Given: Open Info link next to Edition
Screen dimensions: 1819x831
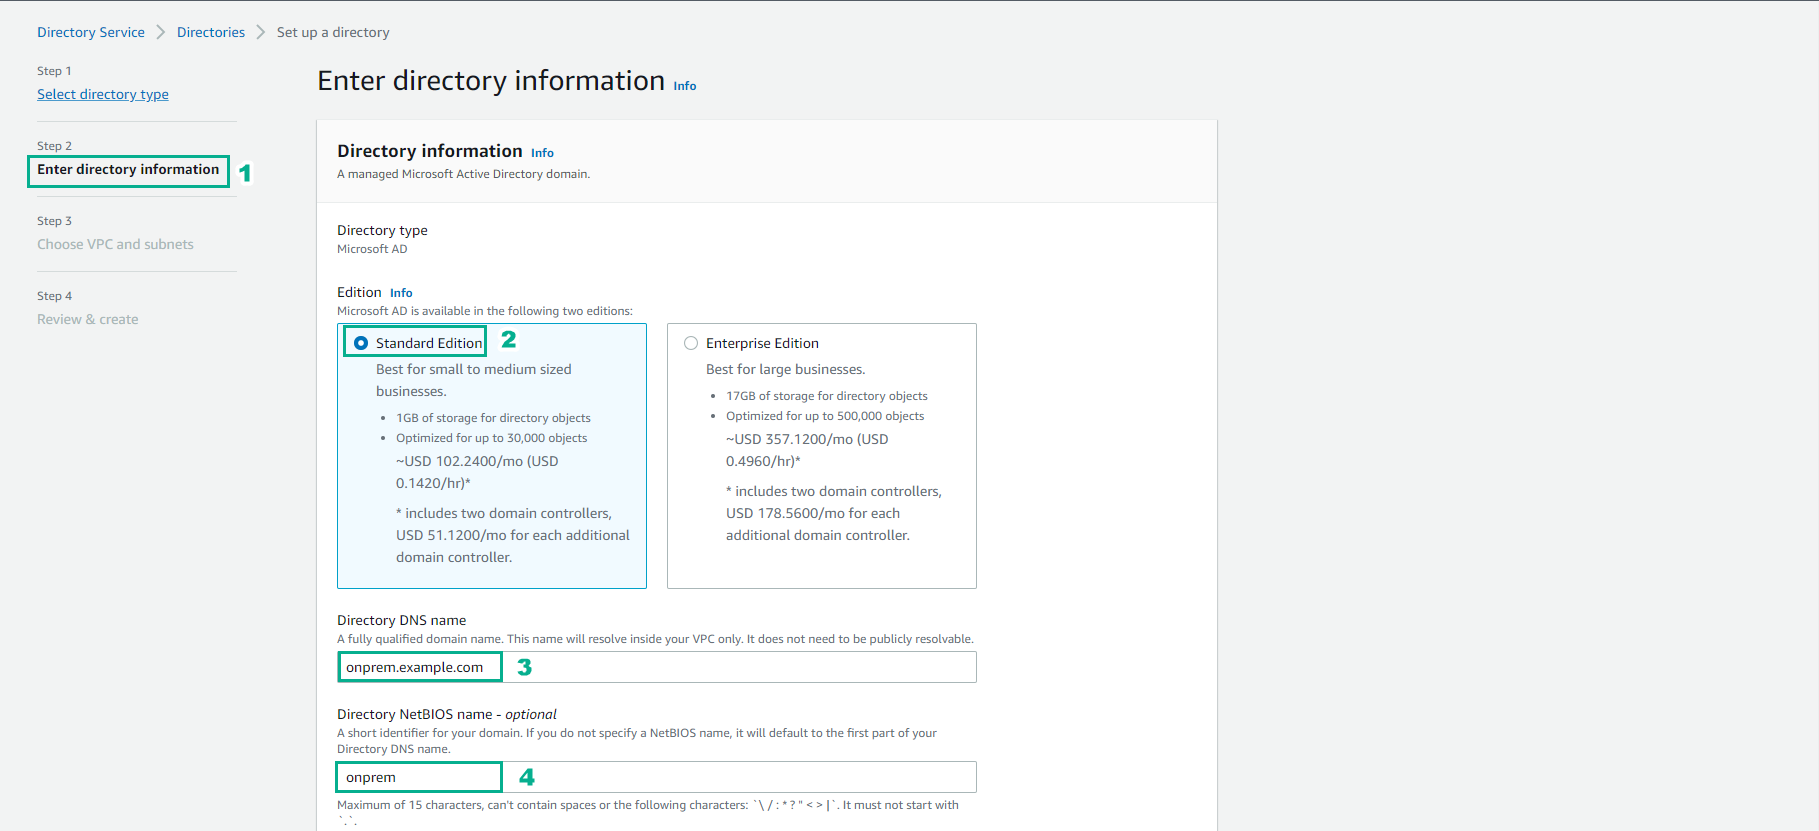Looking at the screenshot, I should 401,293.
